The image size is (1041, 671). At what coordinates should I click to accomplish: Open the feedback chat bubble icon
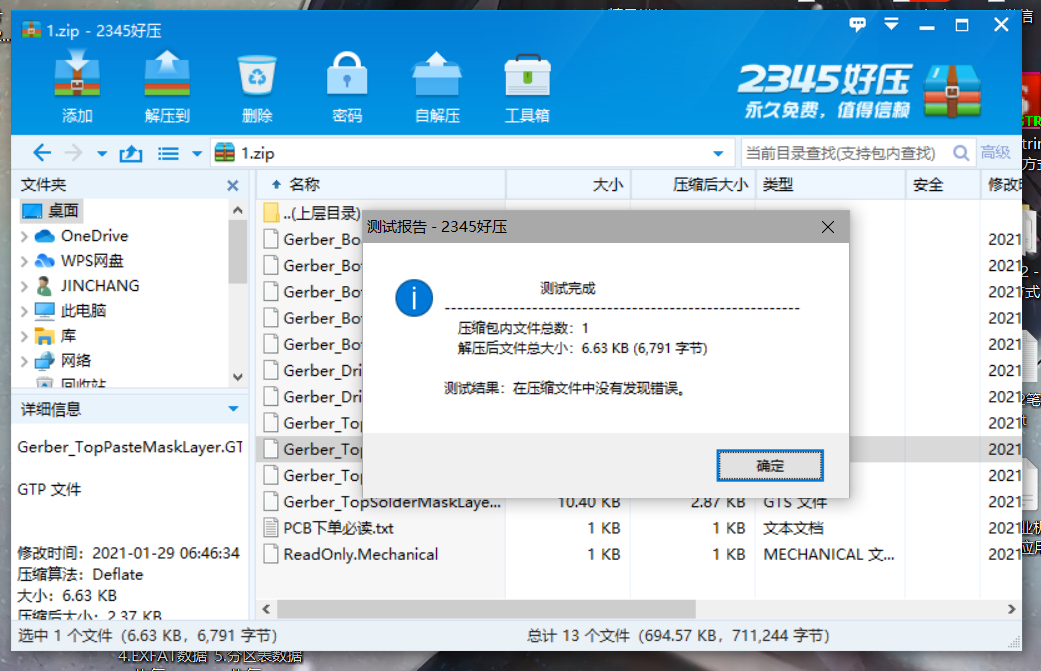[x=858, y=25]
